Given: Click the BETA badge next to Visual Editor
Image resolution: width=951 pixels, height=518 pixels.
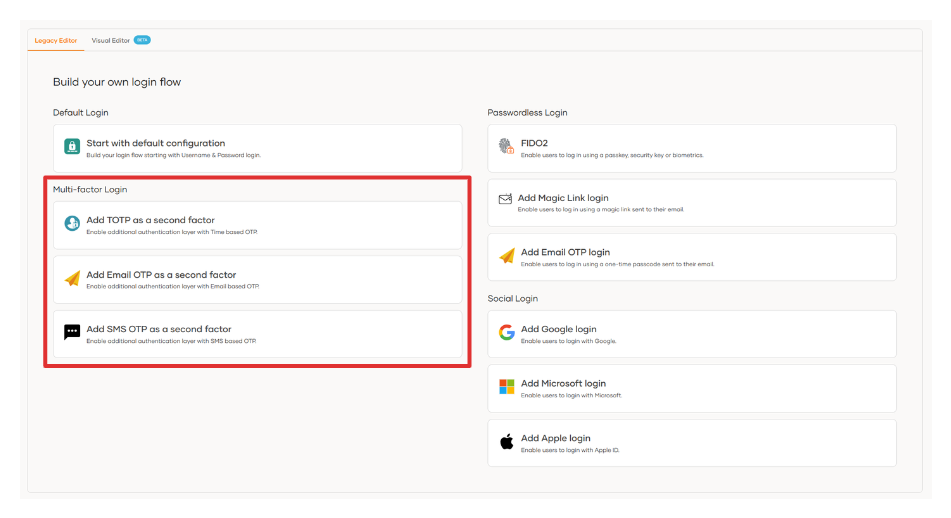Looking at the screenshot, I should pos(142,40).
